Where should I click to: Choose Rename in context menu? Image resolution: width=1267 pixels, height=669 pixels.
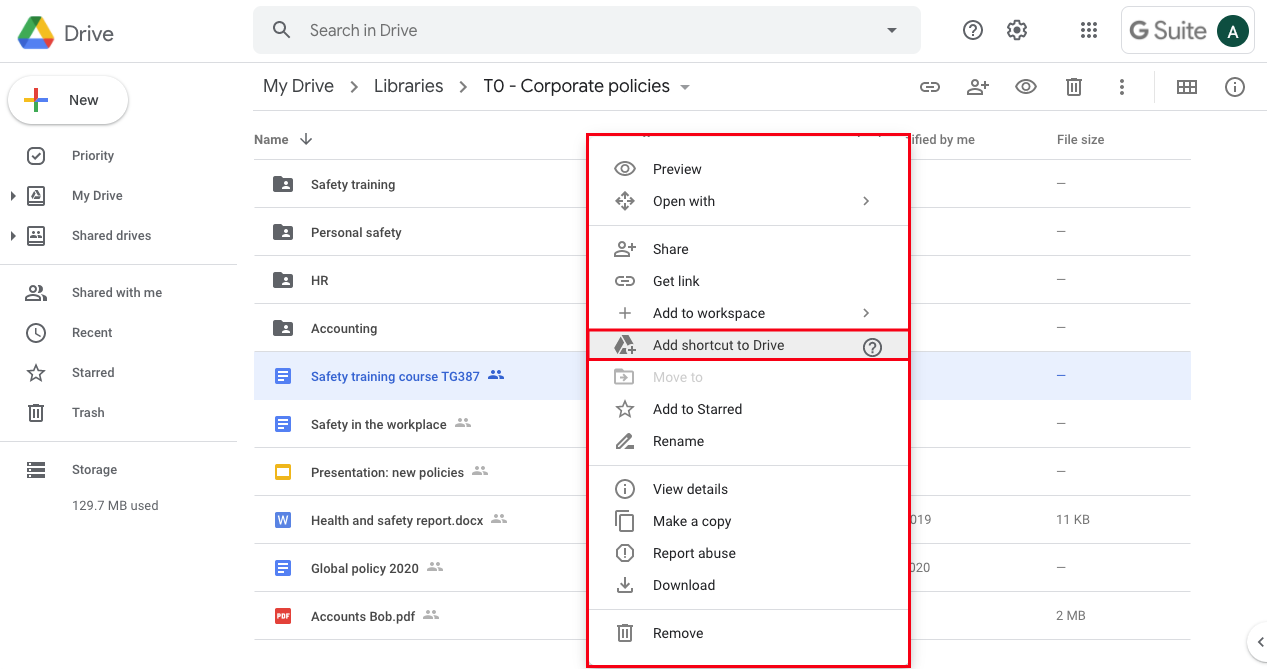tap(748, 441)
